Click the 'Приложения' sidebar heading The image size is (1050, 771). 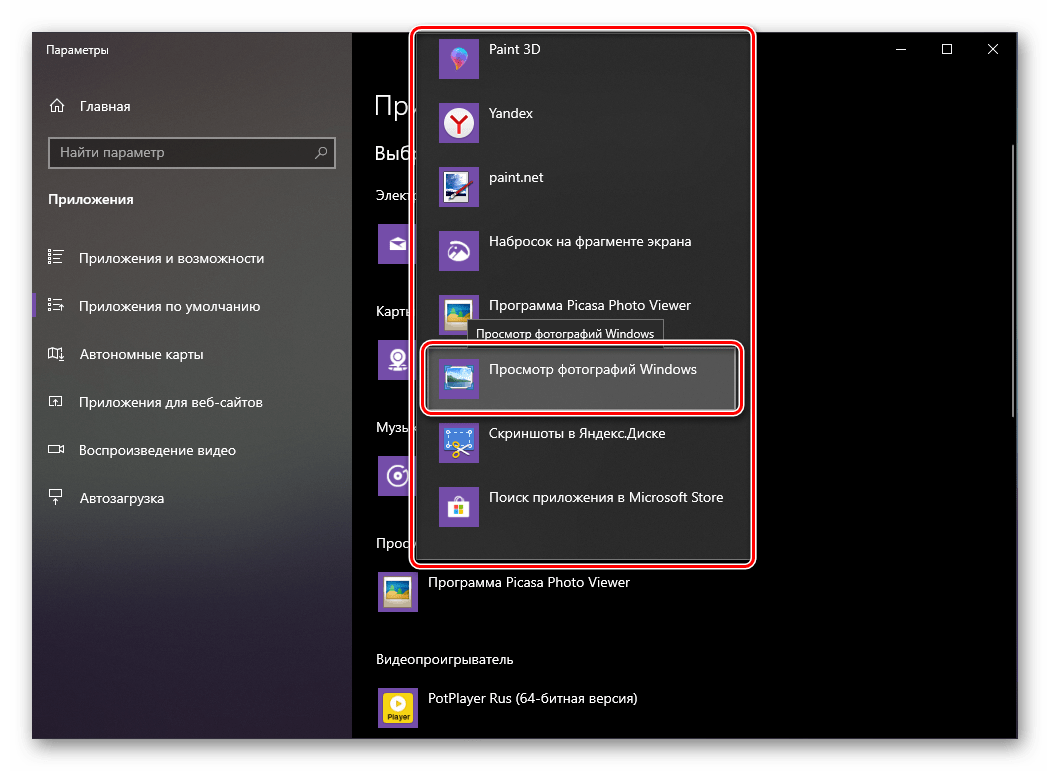90,200
